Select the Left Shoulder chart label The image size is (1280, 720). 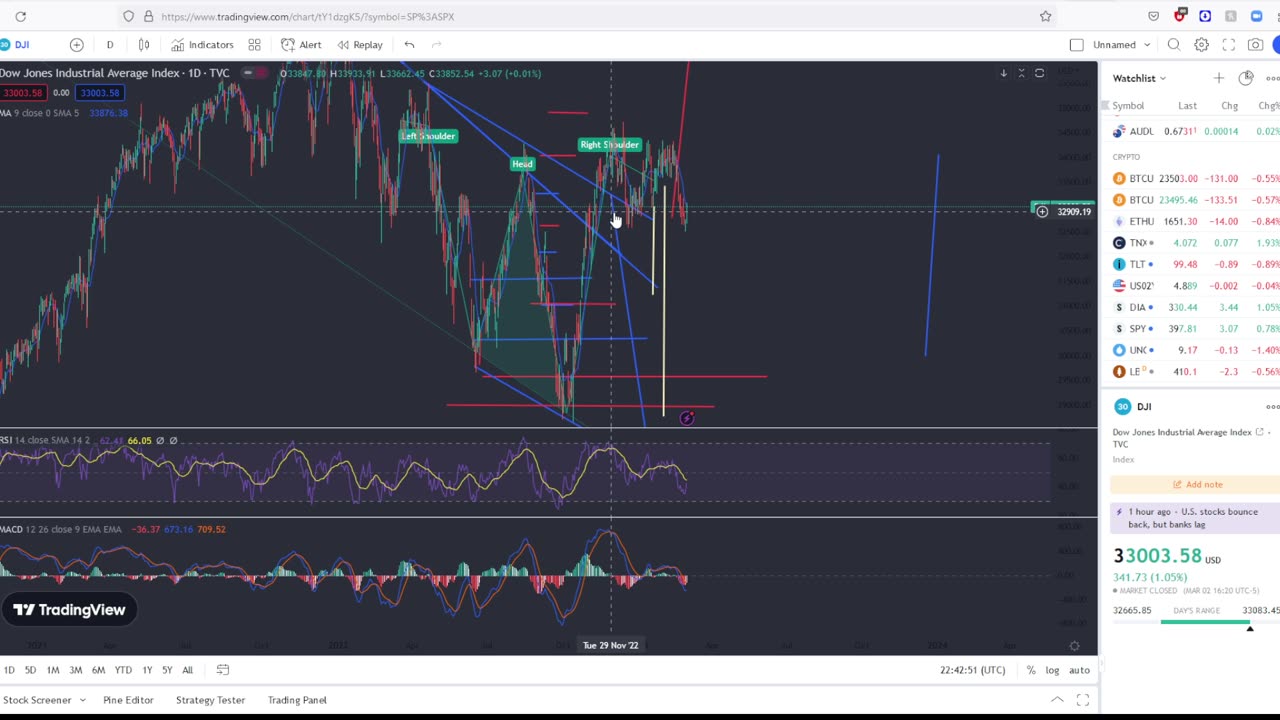pyautogui.click(x=428, y=136)
